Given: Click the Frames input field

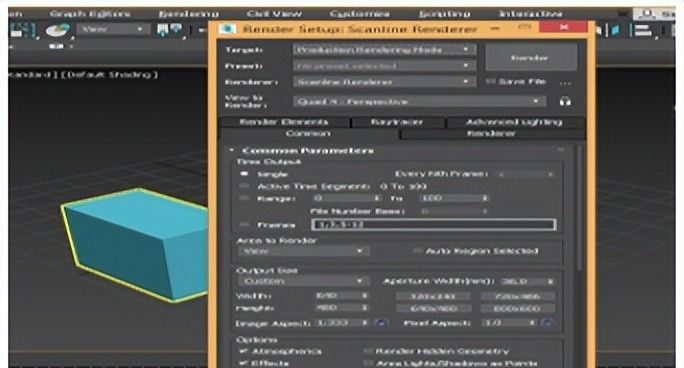Looking at the screenshot, I should (x=434, y=225).
